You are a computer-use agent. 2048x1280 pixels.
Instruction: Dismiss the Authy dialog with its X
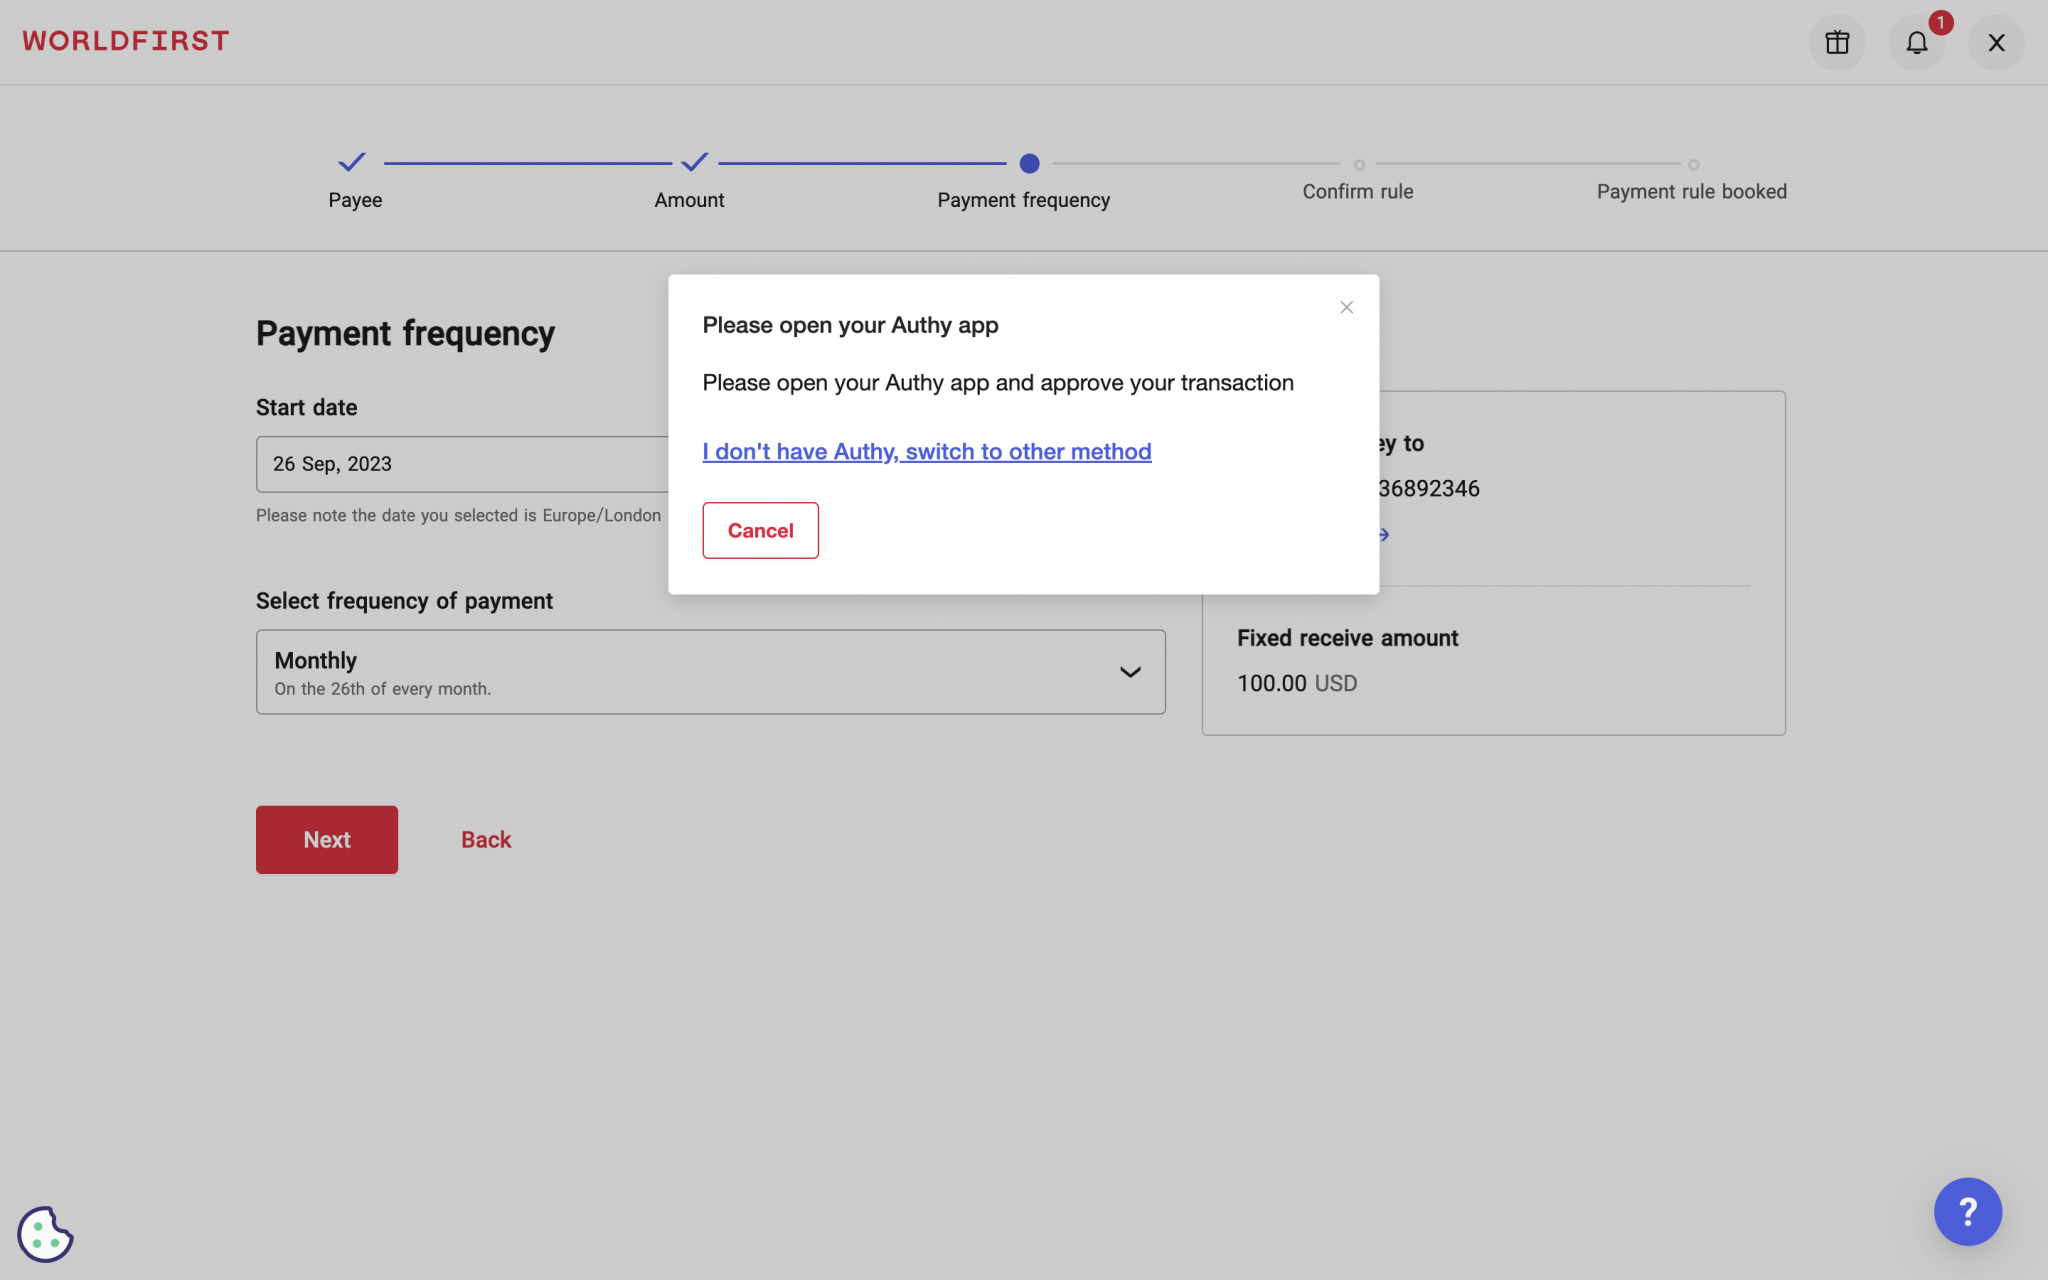point(1345,307)
